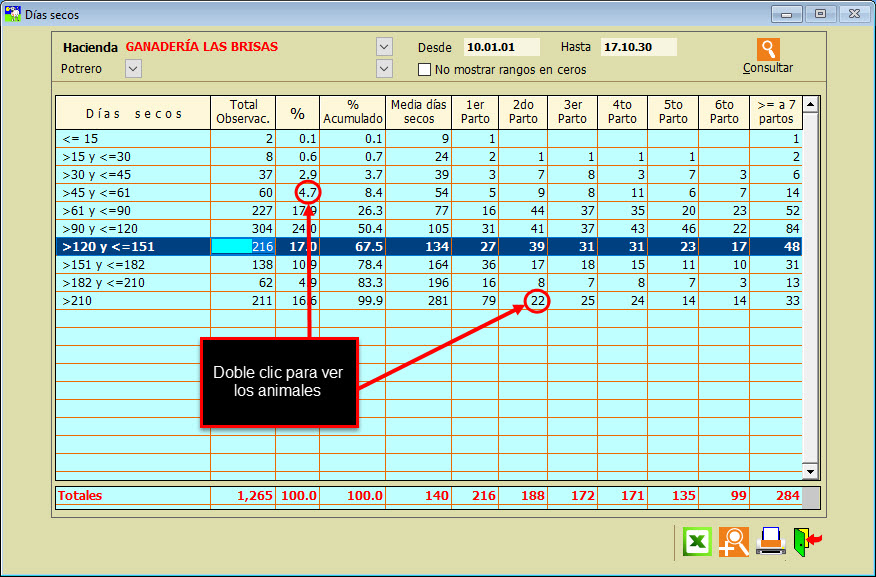Click the 'Media días secos' column header
Viewport: 876px width, 577px height.
tap(418, 112)
